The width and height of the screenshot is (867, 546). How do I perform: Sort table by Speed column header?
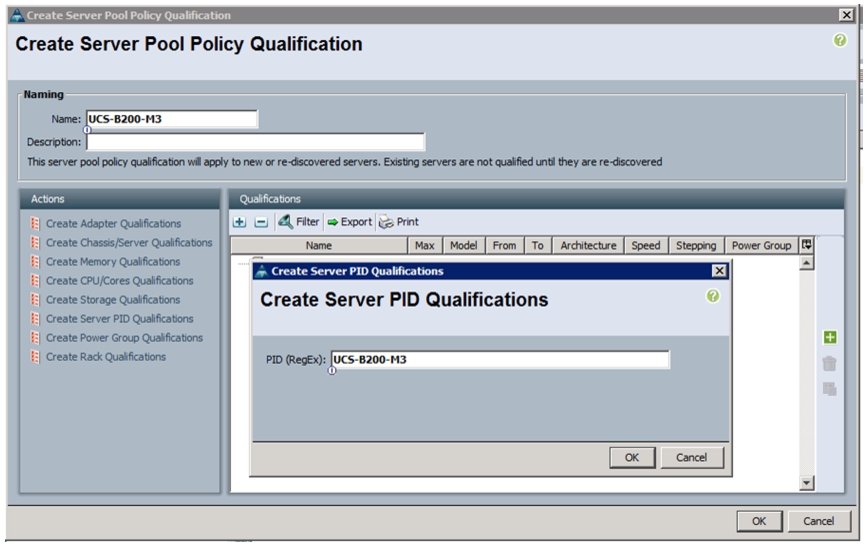[x=646, y=246]
